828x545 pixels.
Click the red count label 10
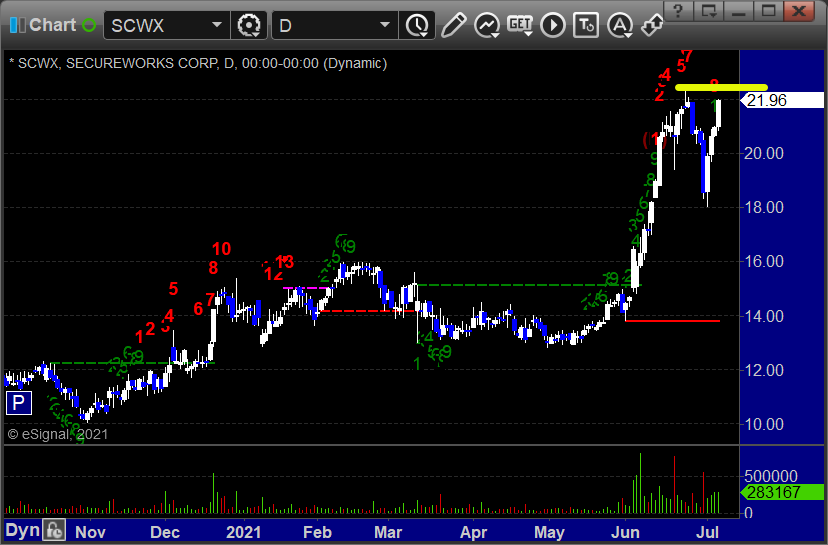(221, 248)
